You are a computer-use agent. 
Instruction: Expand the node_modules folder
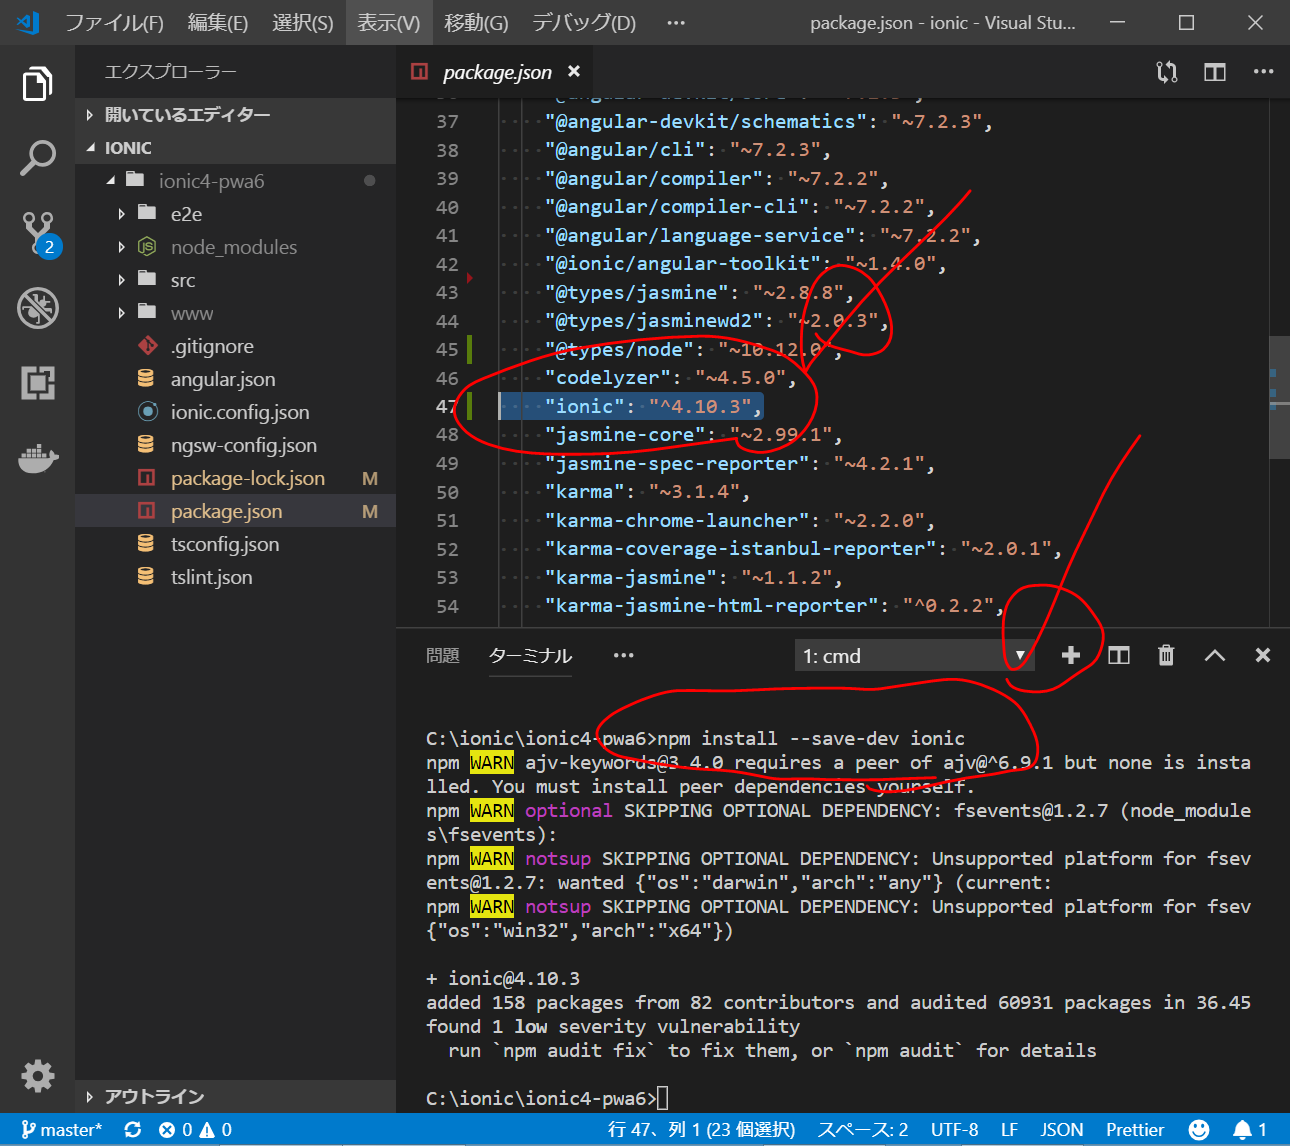tap(236, 247)
